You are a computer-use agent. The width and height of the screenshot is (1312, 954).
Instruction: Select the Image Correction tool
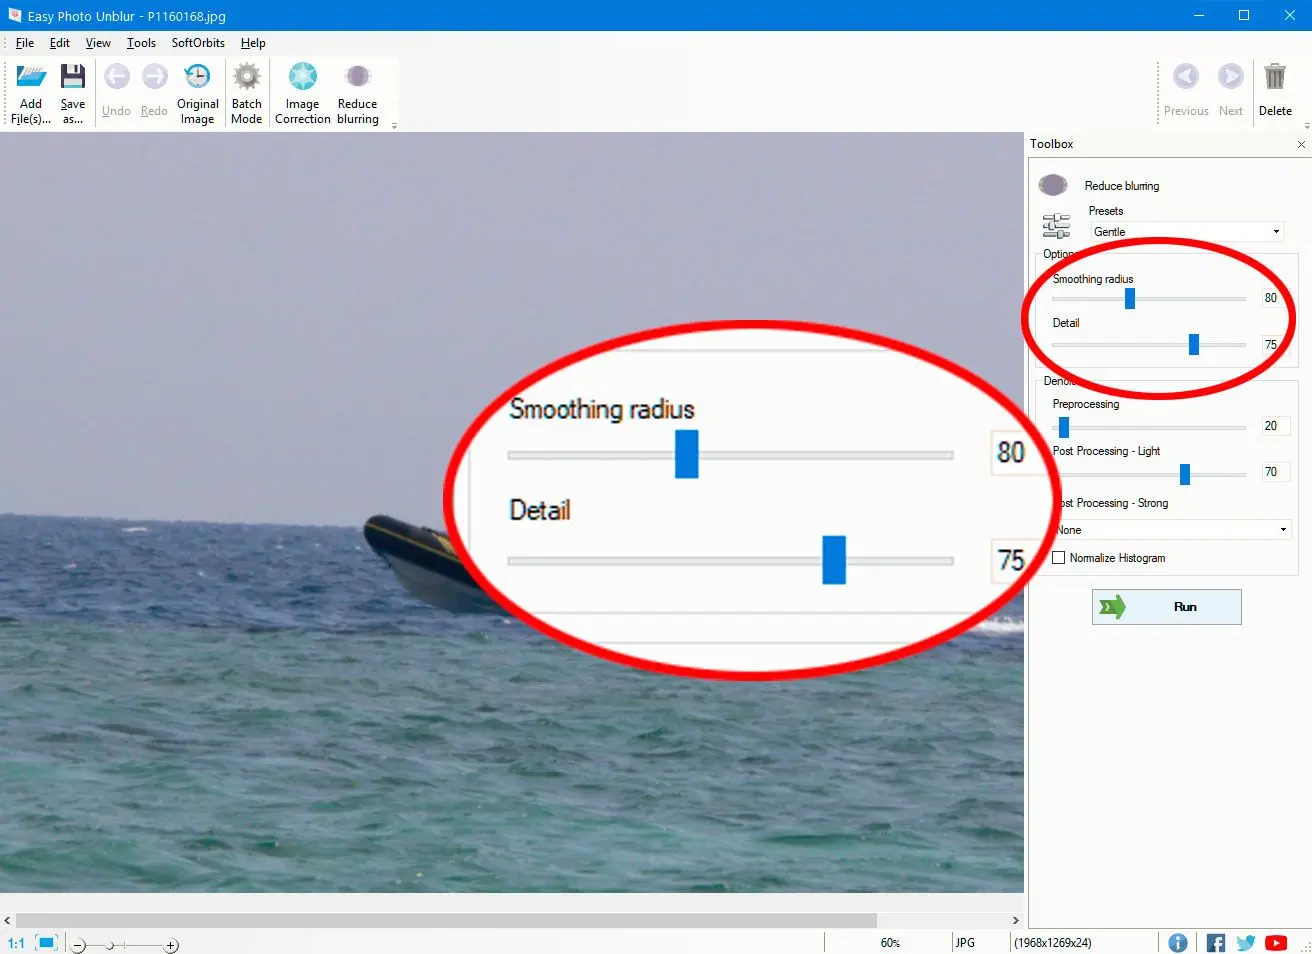(302, 78)
